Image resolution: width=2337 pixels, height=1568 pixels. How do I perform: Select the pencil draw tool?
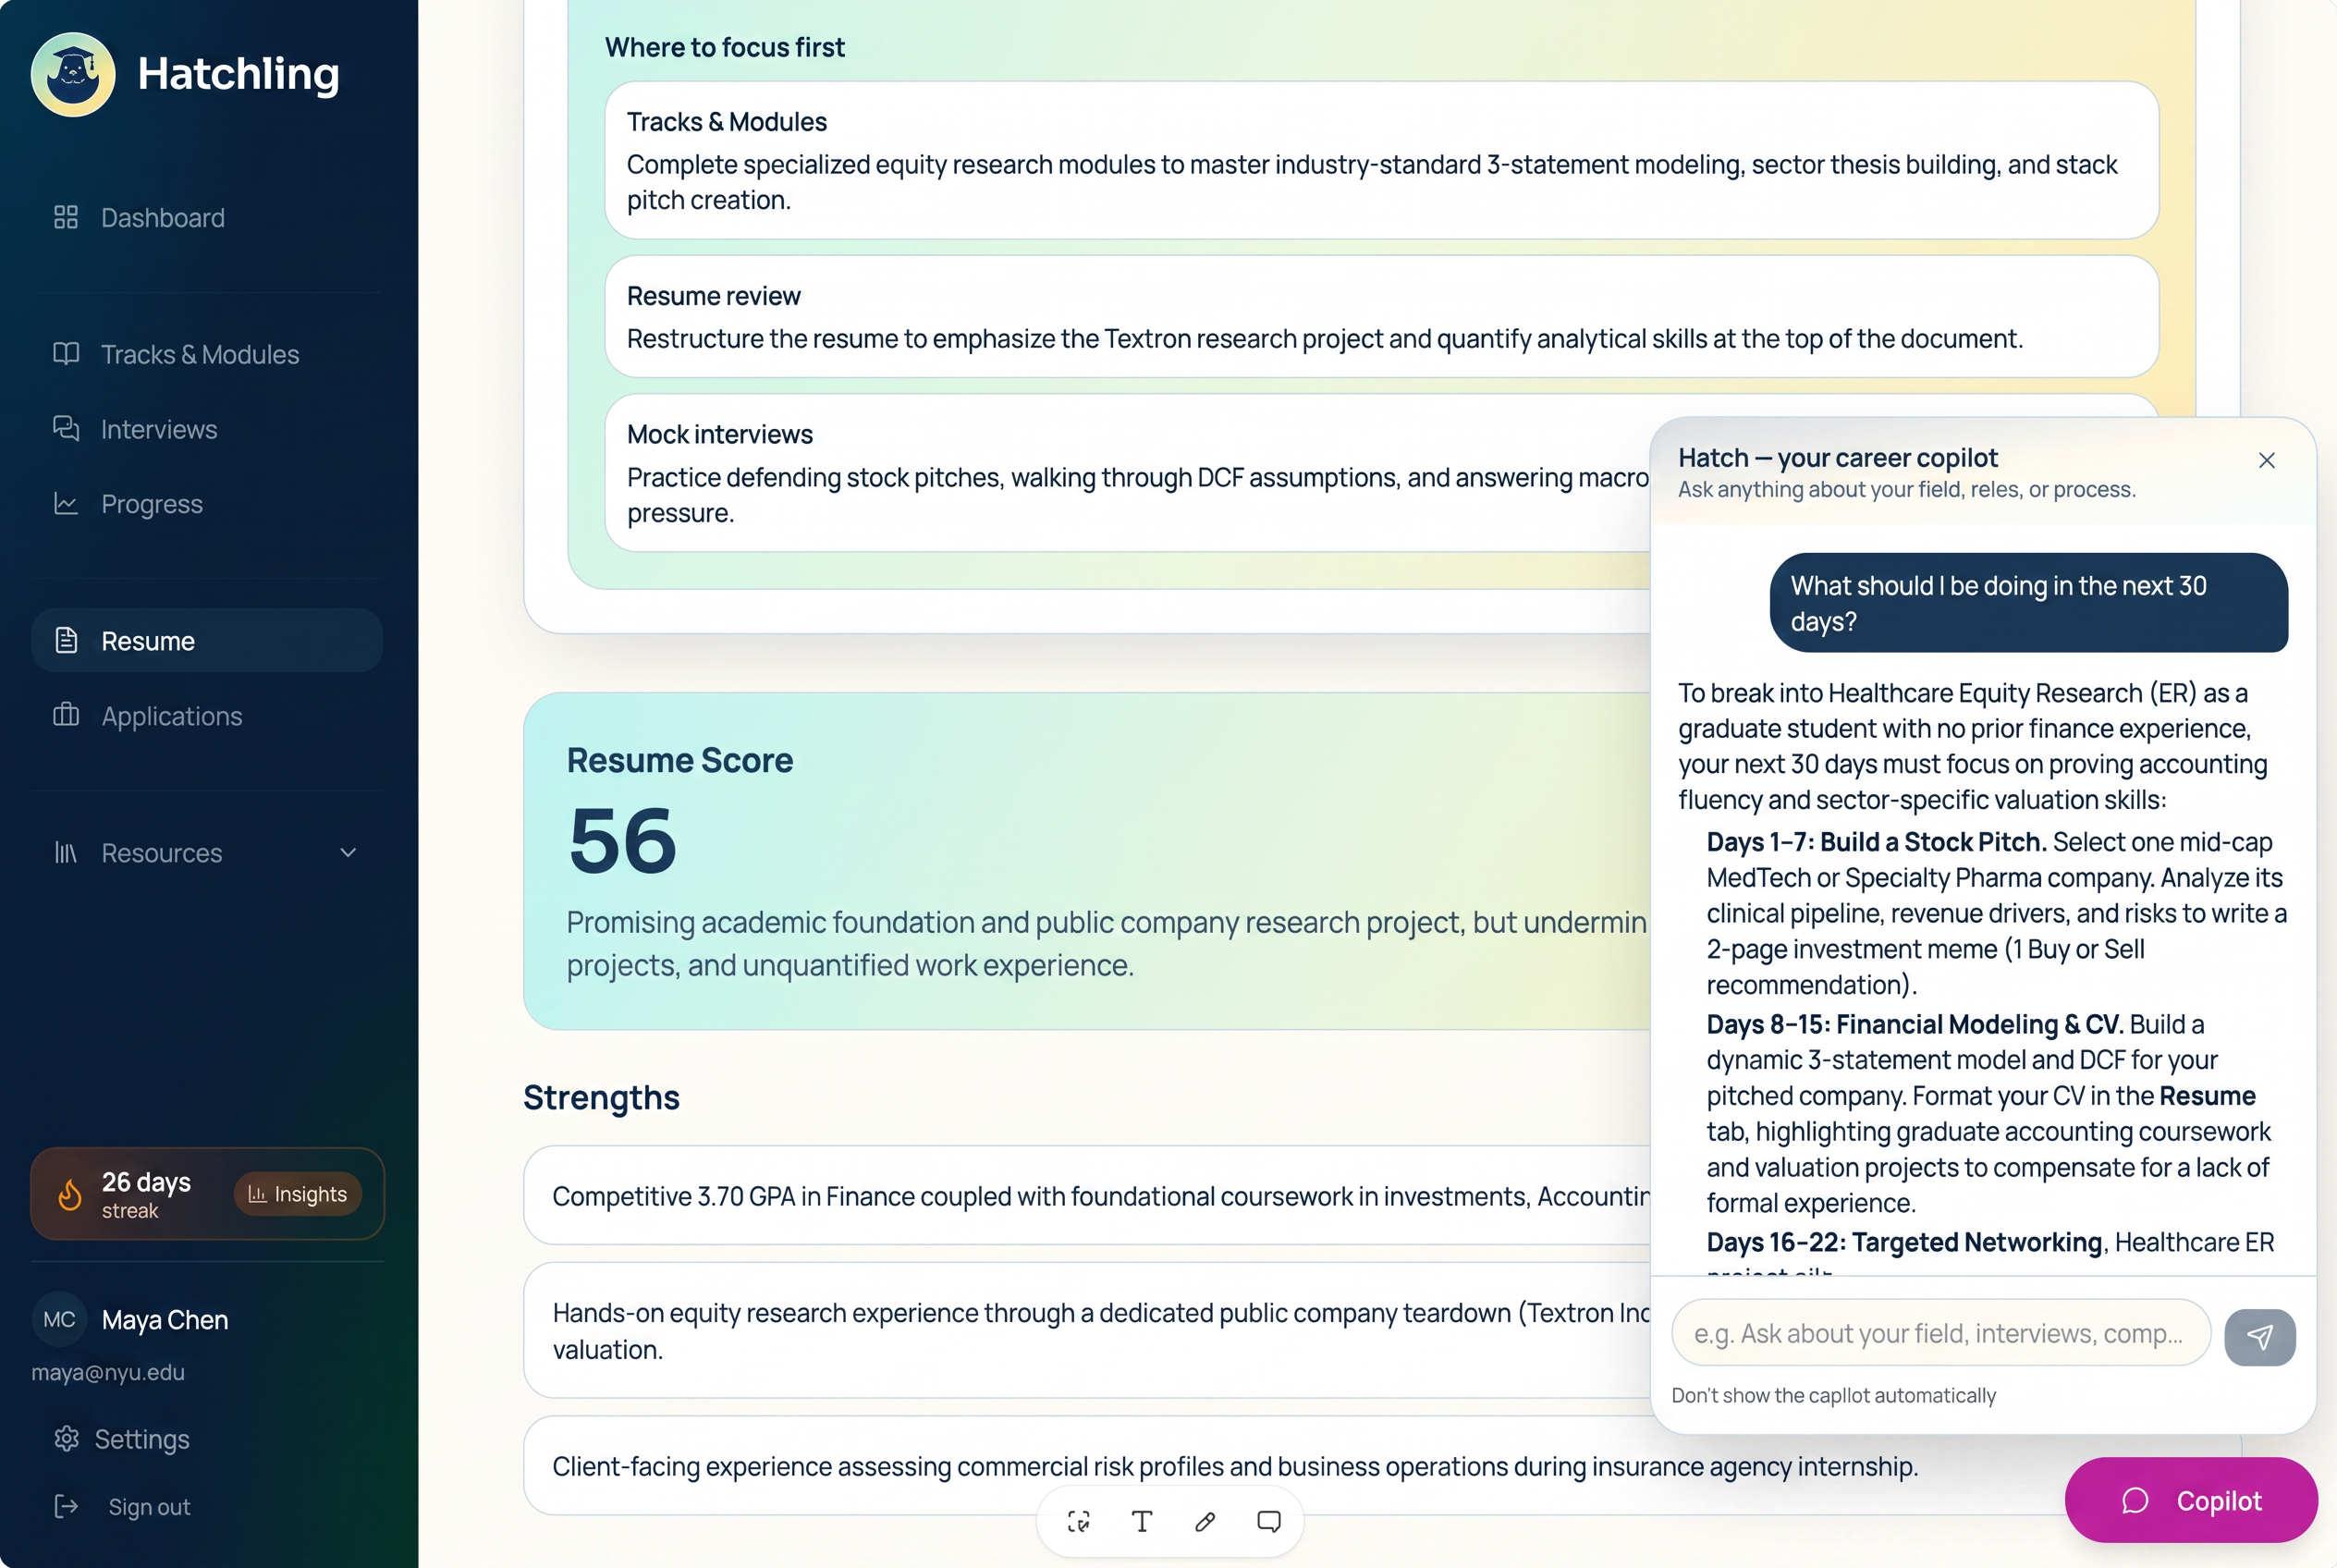(1205, 1522)
